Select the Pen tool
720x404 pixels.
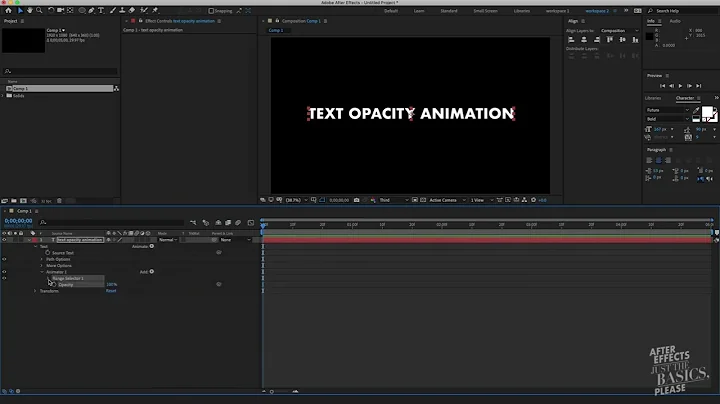(91, 10)
